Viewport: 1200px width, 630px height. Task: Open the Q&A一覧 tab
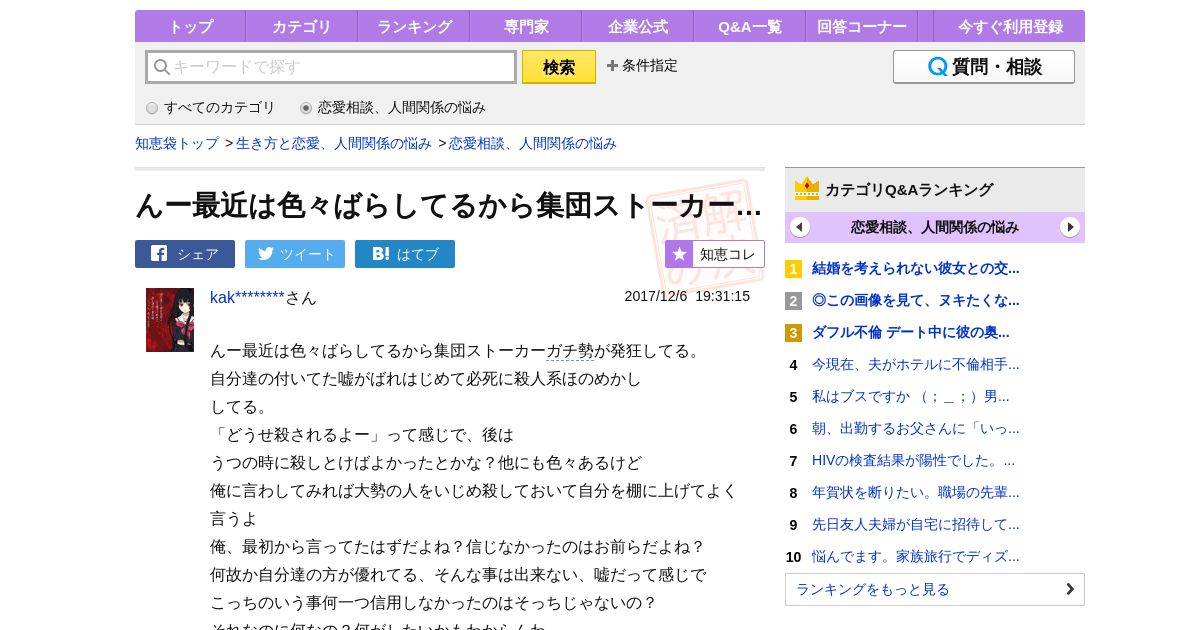click(x=750, y=26)
